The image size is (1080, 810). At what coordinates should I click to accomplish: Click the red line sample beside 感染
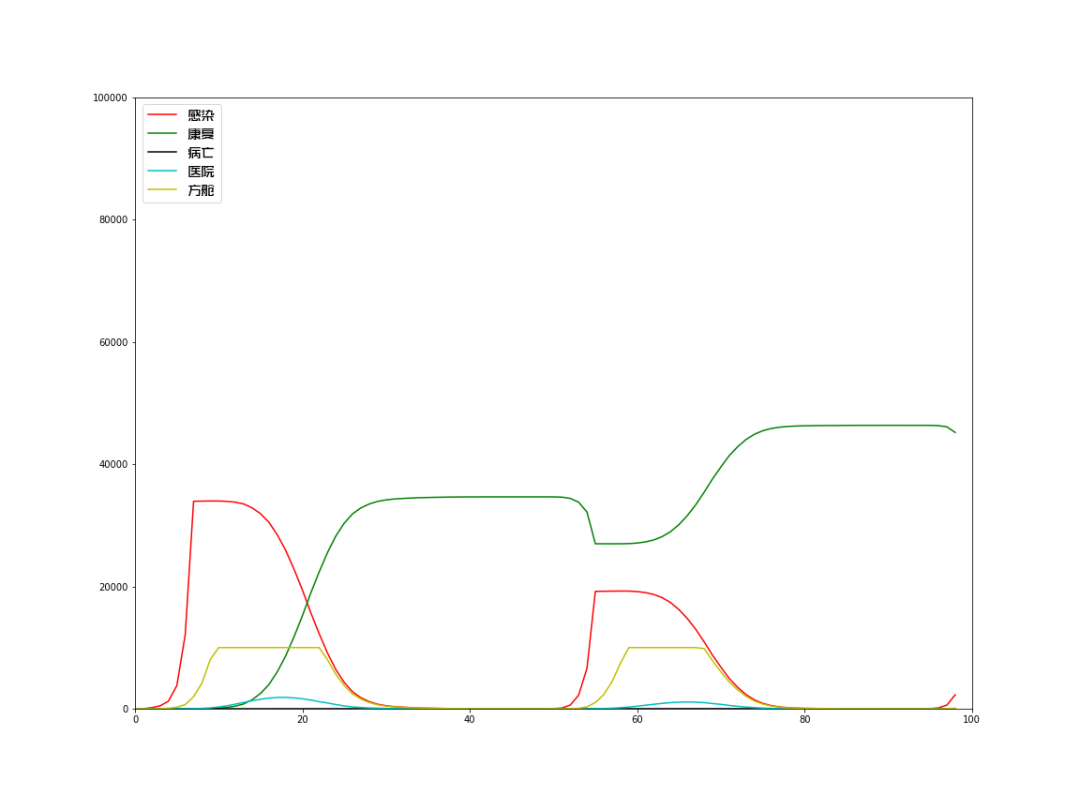[x=163, y=115]
